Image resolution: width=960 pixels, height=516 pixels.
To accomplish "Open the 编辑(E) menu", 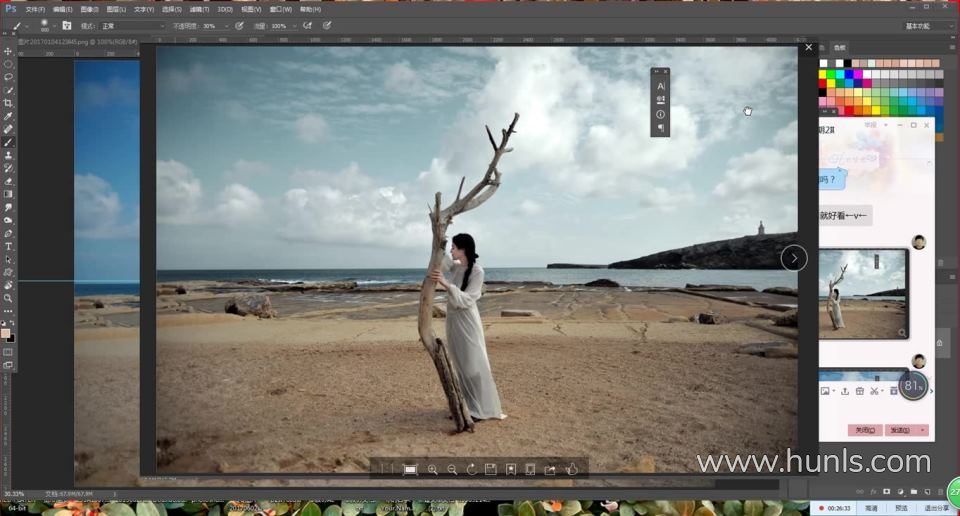I will click(62, 9).
